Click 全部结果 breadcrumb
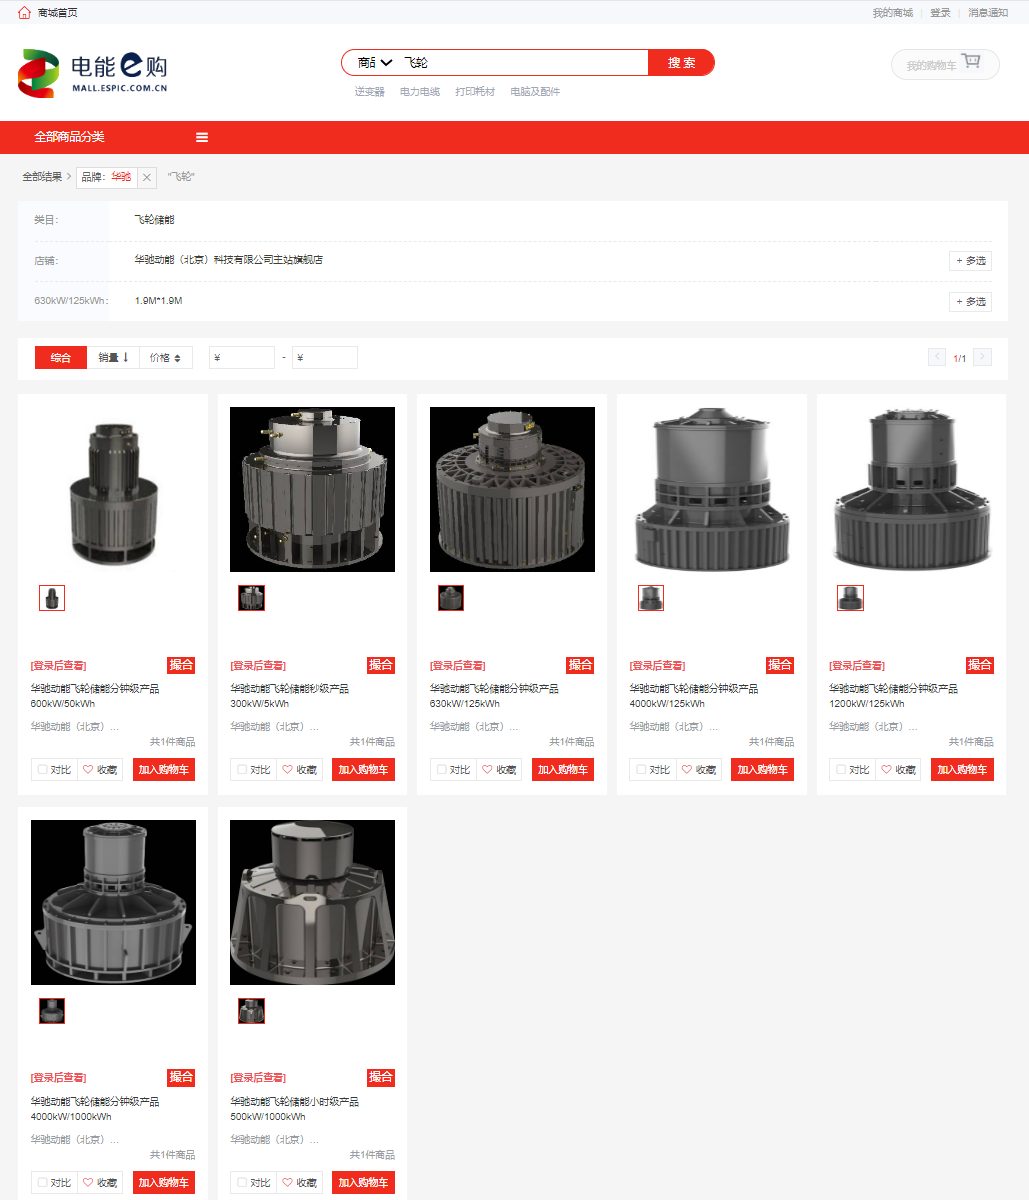 (x=42, y=177)
